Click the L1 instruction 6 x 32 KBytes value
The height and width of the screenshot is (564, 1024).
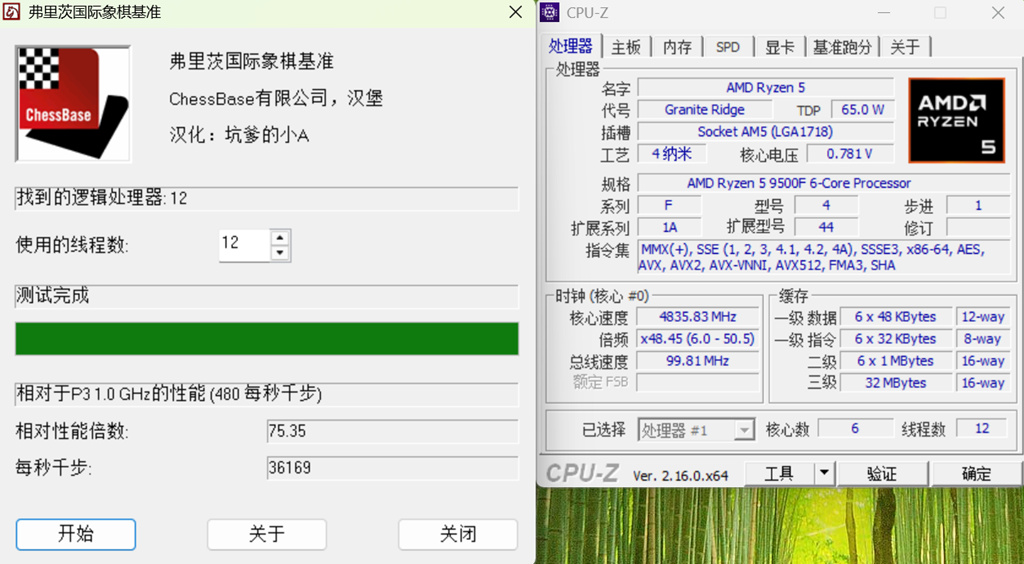(x=895, y=339)
